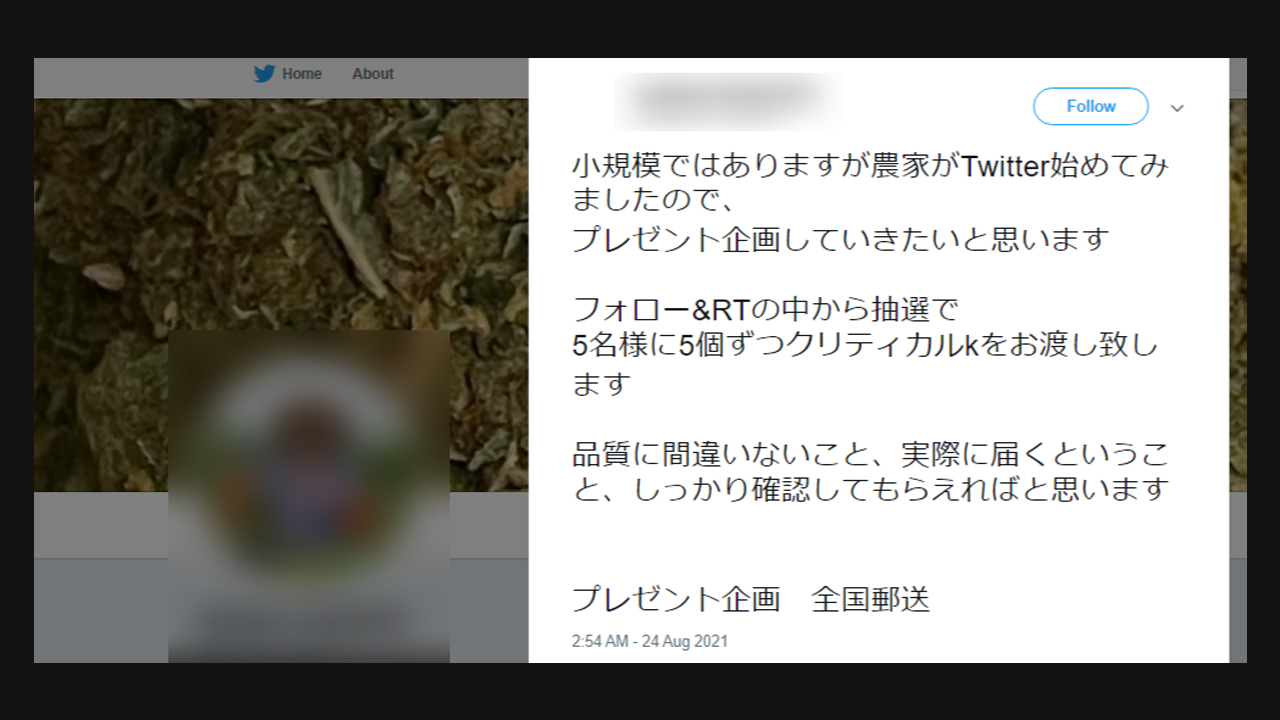
Task: Follow this account using the Follow button
Action: (1090, 106)
